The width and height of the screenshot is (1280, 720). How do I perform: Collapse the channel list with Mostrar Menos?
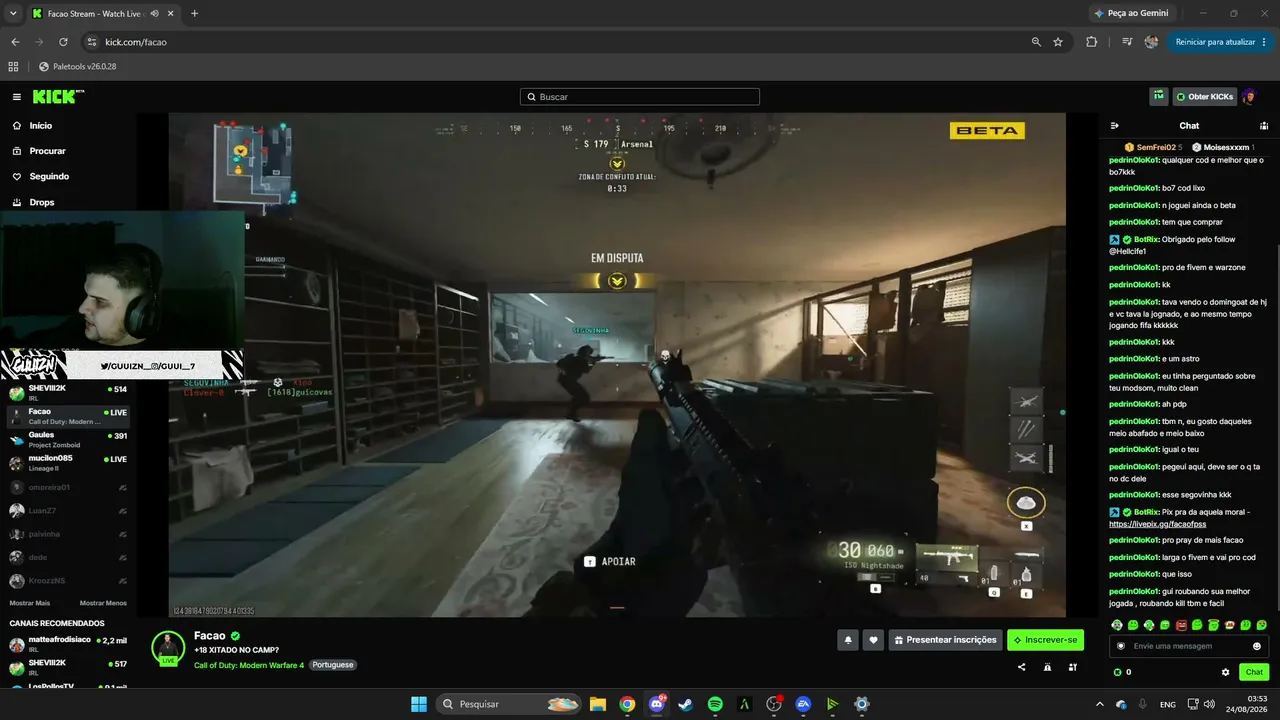click(x=103, y=603)
